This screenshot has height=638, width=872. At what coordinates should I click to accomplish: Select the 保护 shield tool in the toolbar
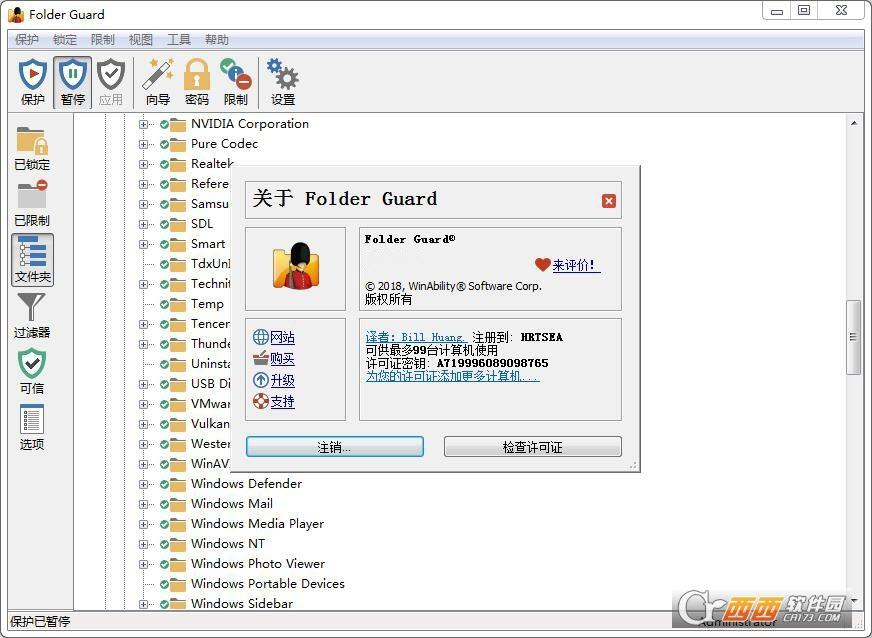pyautogui.click(x=32, y=80)
